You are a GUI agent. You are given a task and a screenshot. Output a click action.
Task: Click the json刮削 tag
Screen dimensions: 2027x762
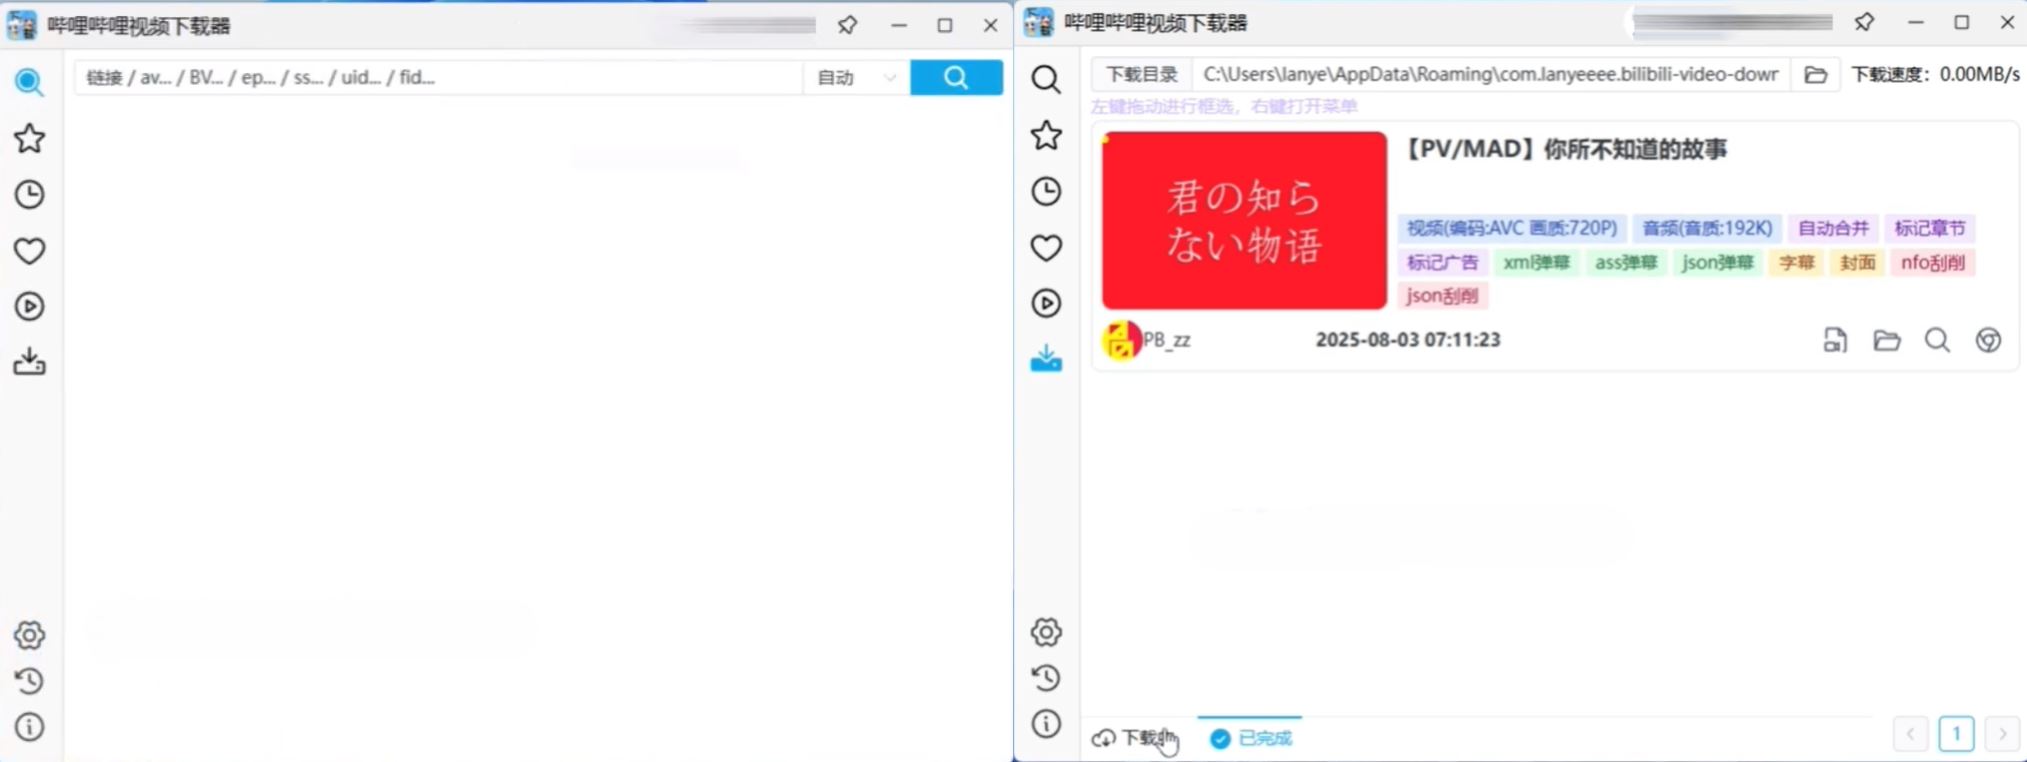tap(1442, 295)
